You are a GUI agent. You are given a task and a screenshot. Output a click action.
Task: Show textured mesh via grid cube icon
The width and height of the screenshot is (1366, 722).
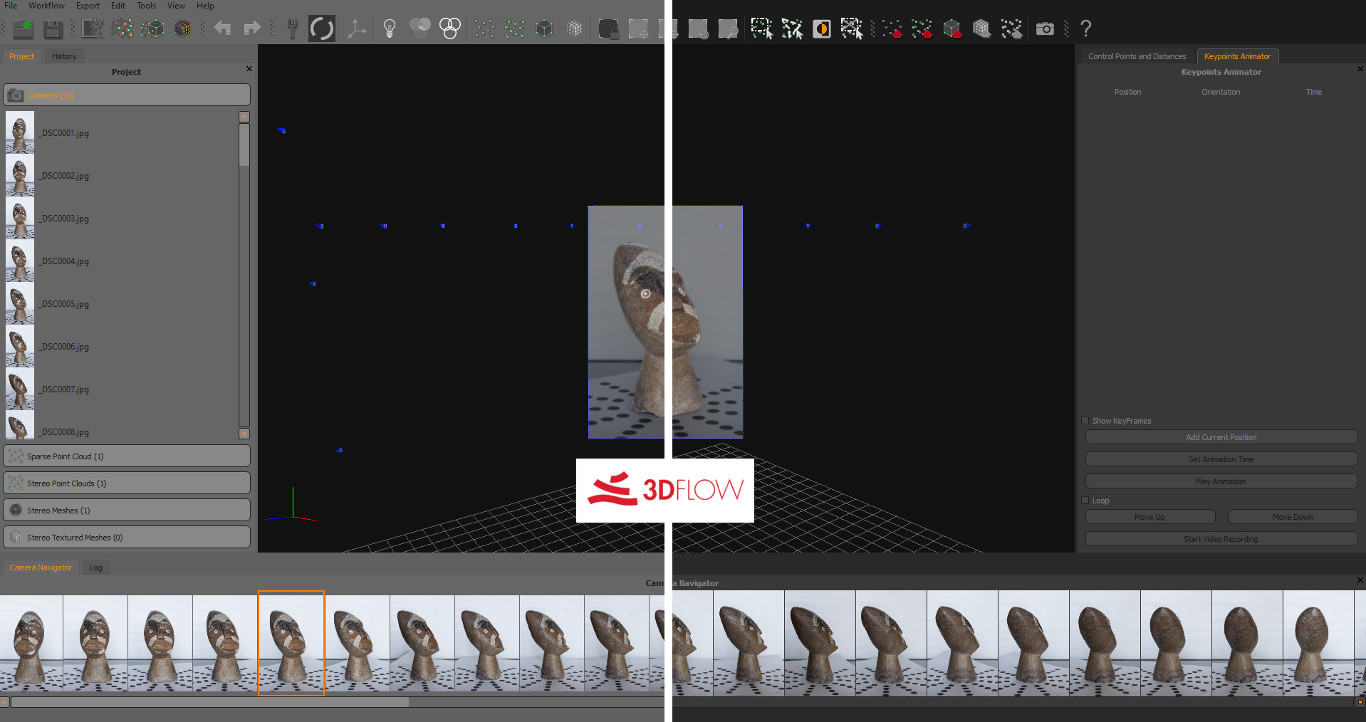(574, 29)
